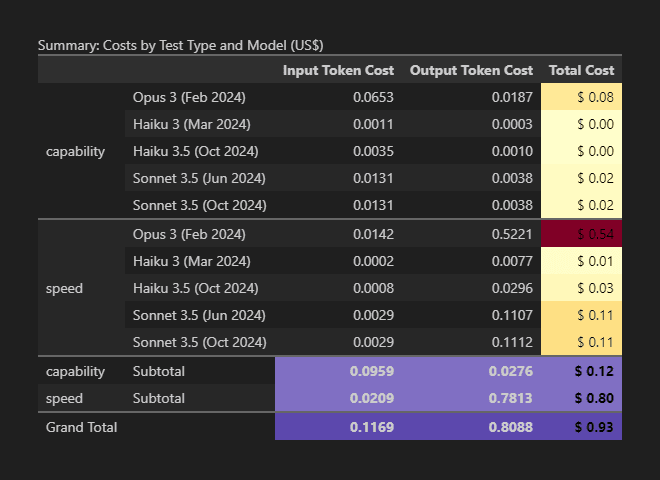Click the input cost value 0.0002
The image size is (660, 480).
(x=373, y=261)
